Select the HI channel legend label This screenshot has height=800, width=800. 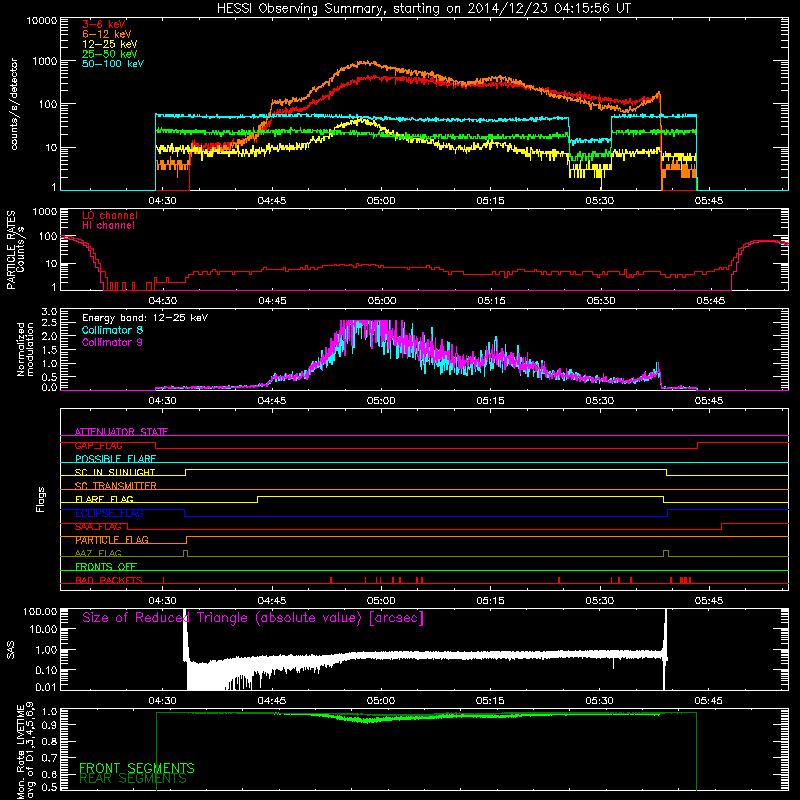[108, 226]
